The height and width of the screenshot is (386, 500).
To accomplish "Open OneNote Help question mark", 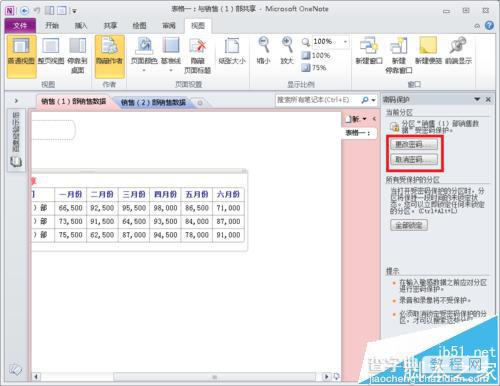I will [x=489, y=25].
